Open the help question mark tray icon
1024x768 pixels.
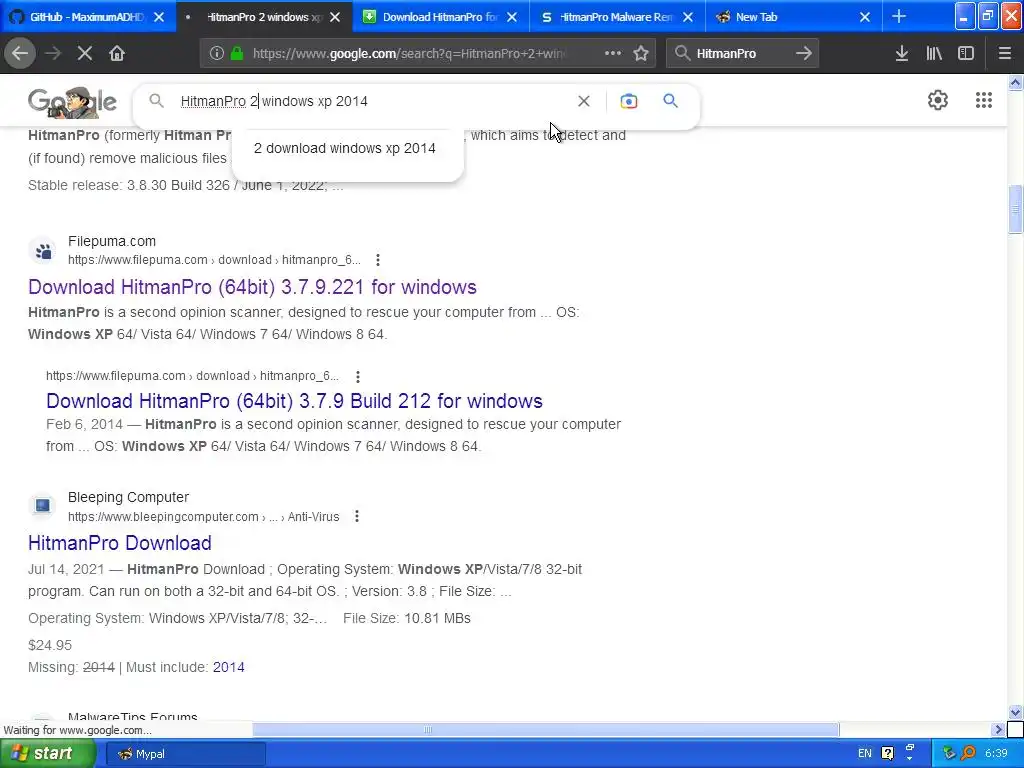pyautogui.click(x=888, y=754)
